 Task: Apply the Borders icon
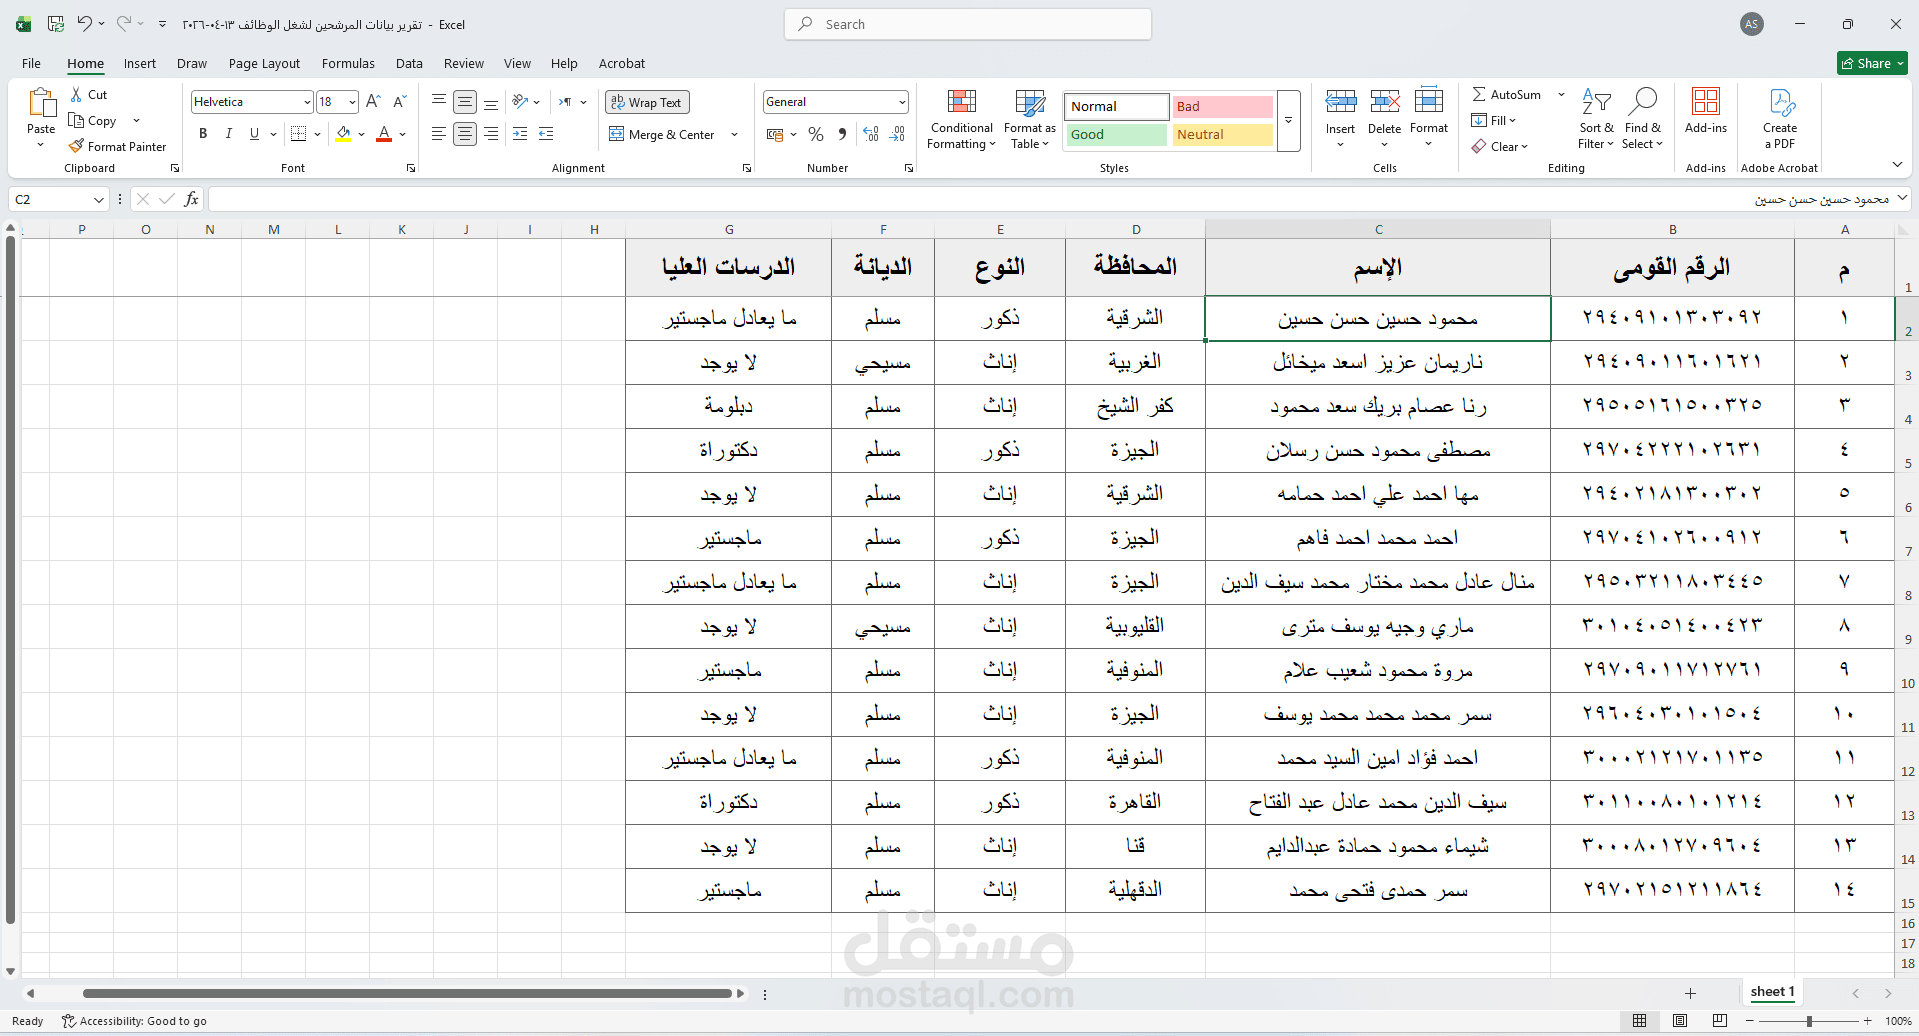[298, 133]
